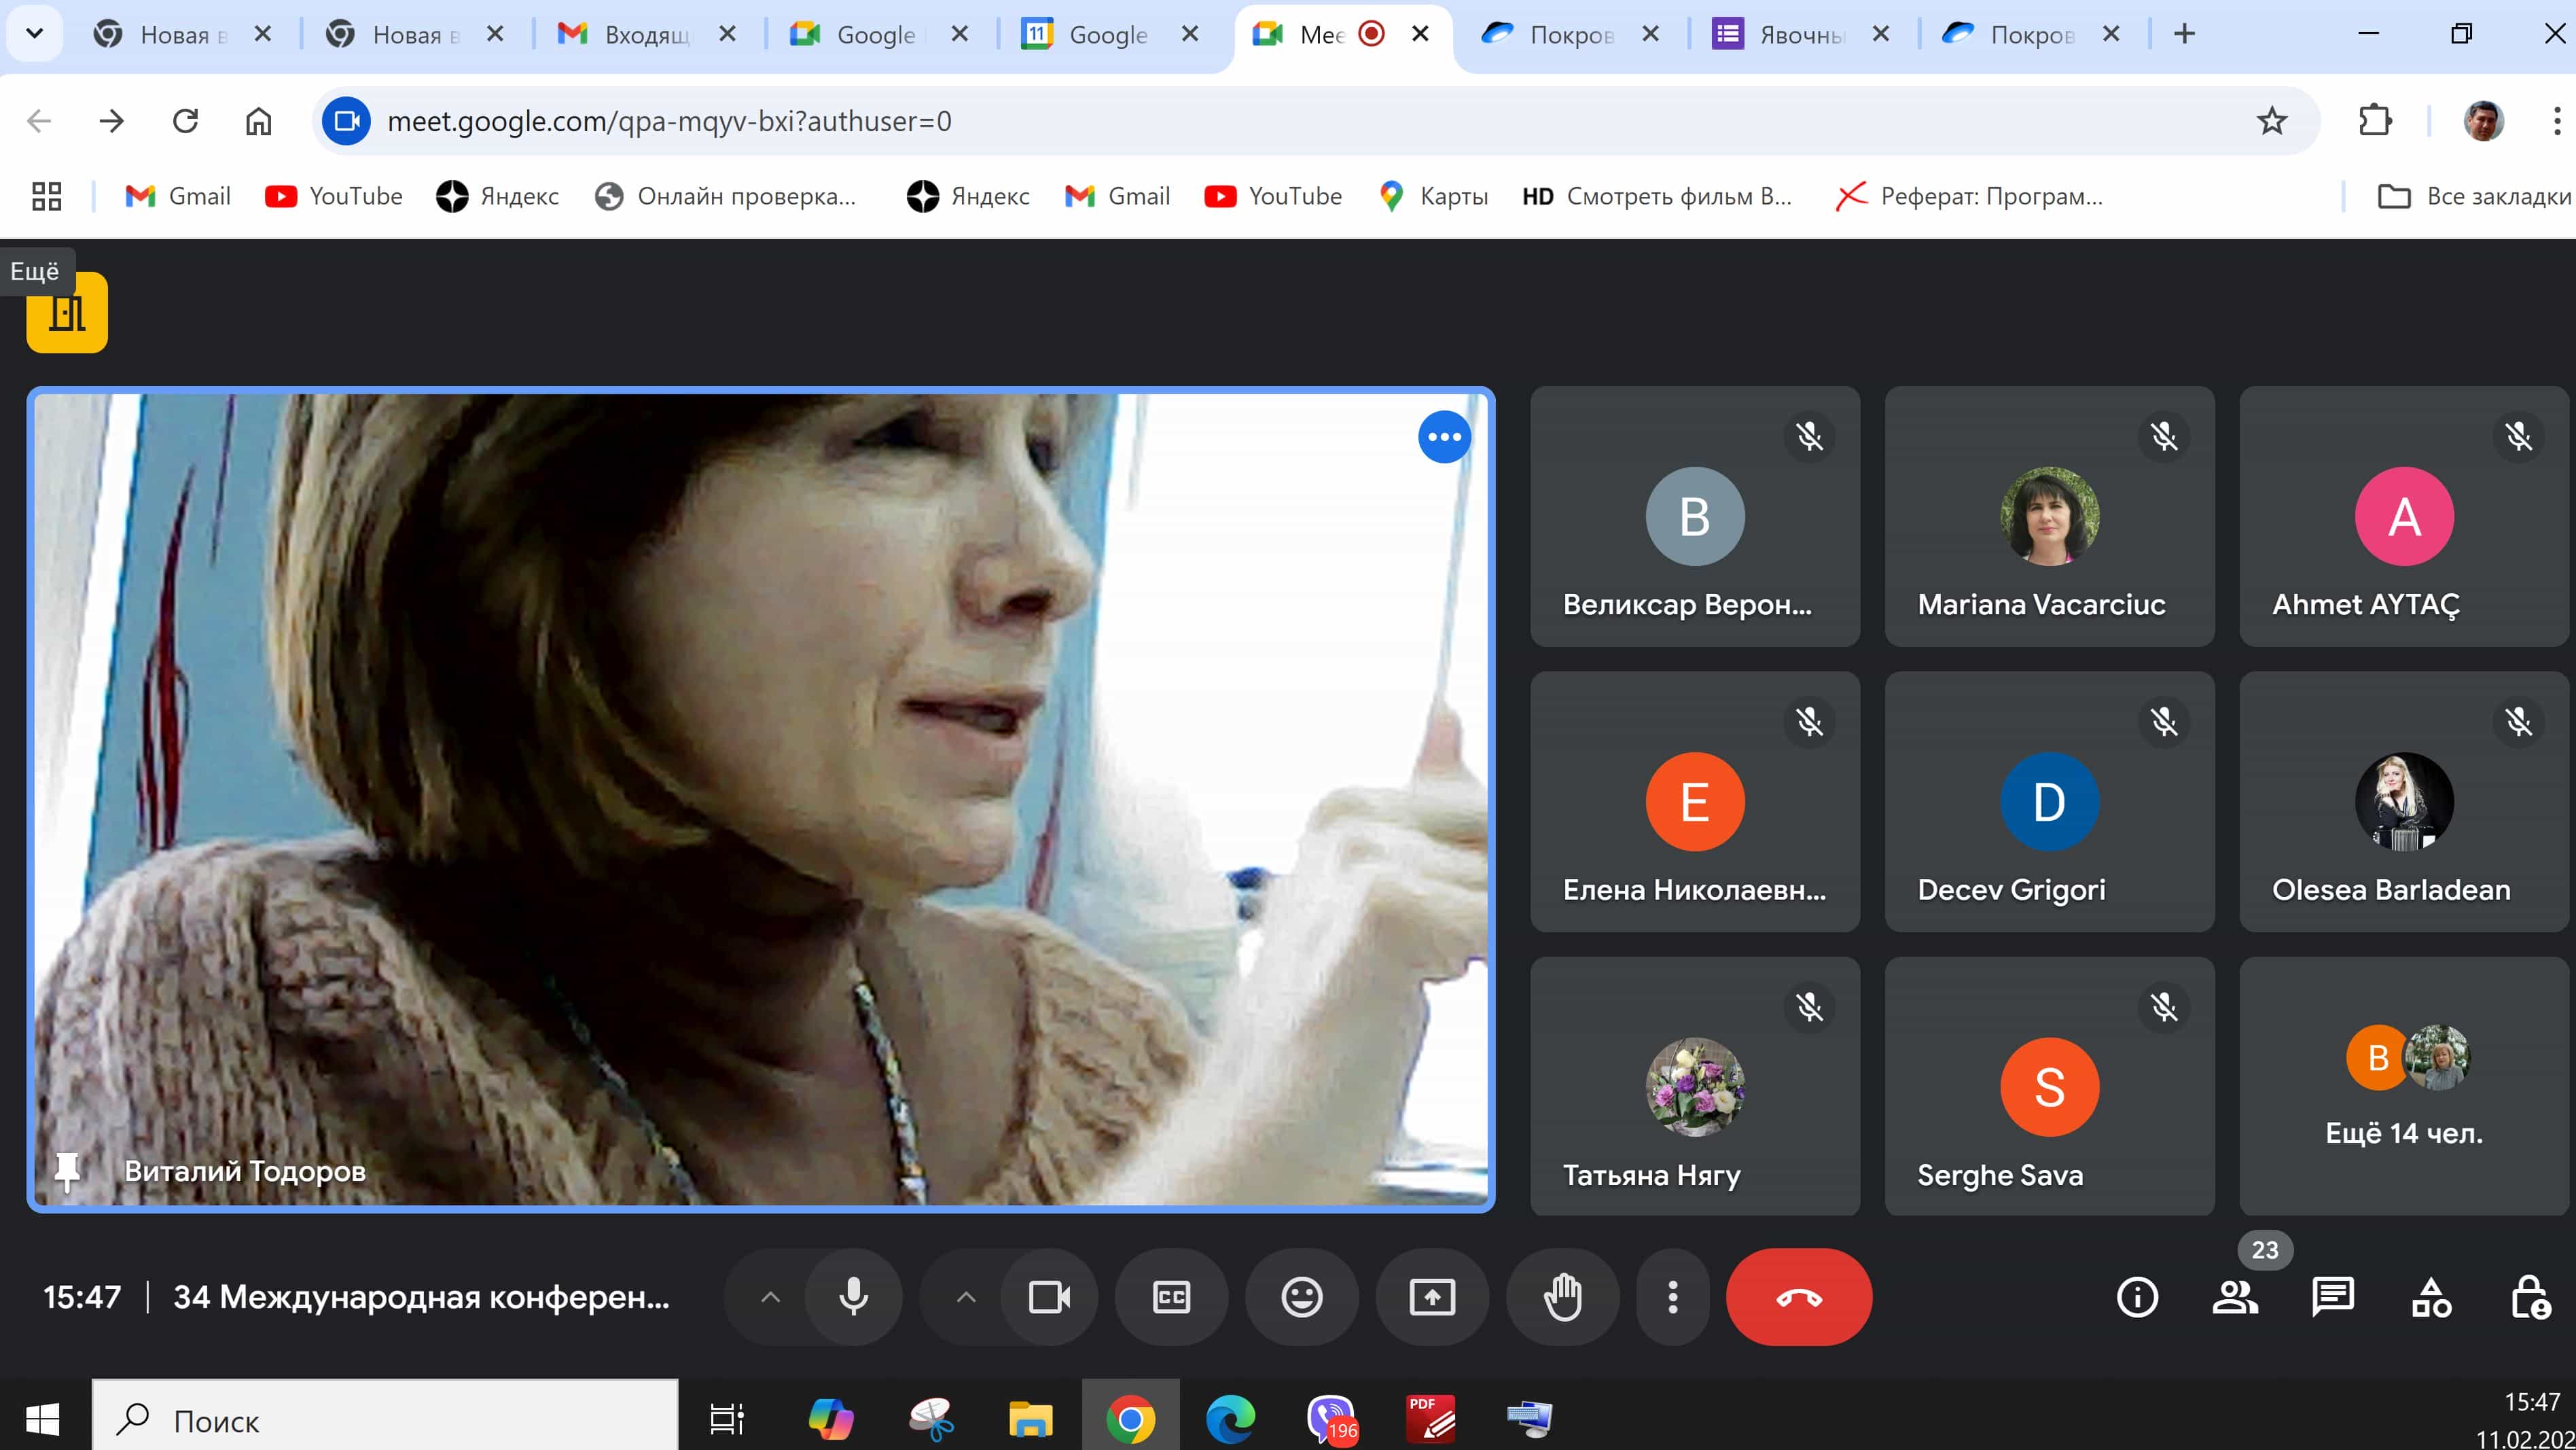Open the activities shapes icon
Viewport: 2576px width, 1450px height.
point(2431,1297)
